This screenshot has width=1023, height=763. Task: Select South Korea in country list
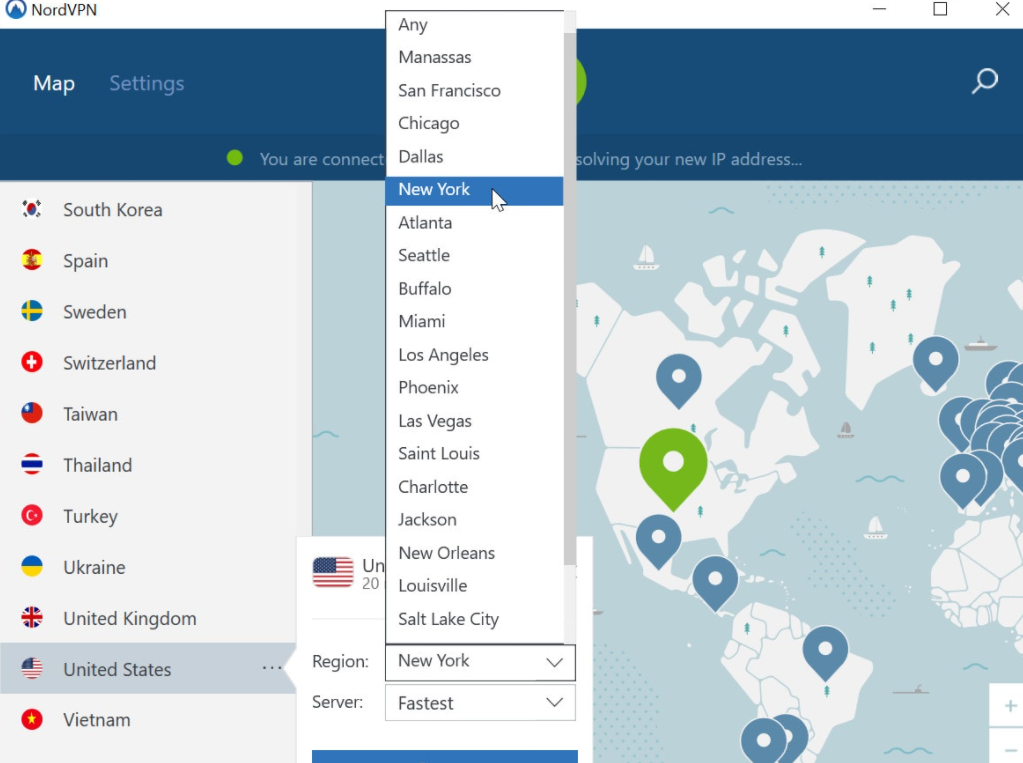(x=147, y=210)
